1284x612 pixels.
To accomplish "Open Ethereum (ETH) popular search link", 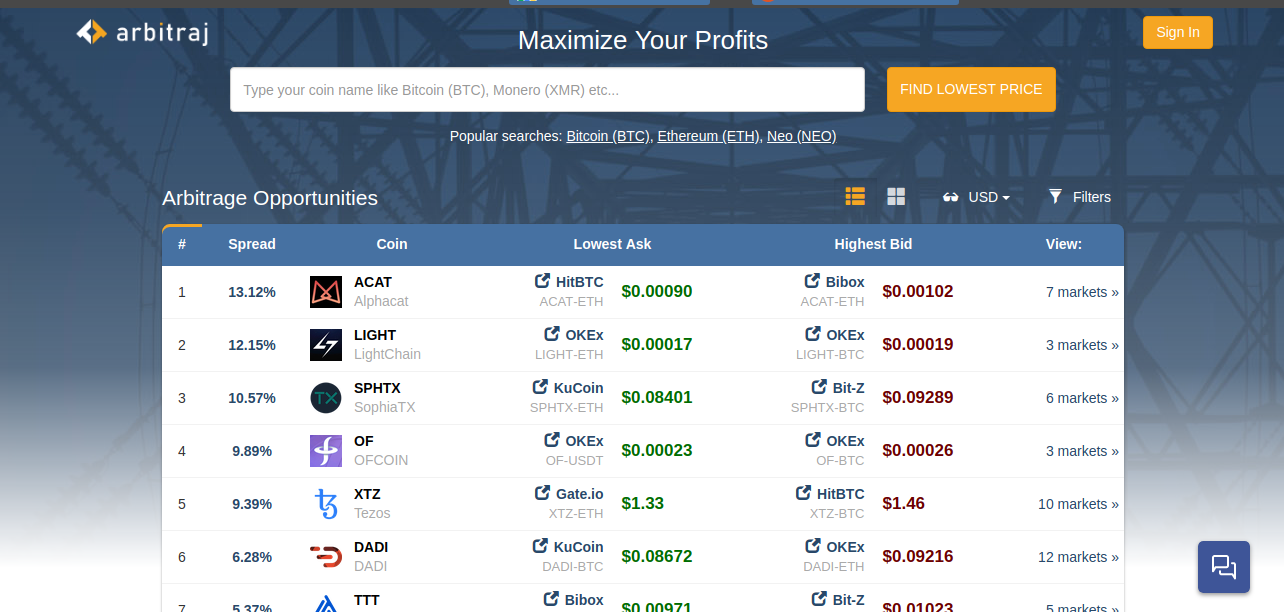I will point(709,136).
